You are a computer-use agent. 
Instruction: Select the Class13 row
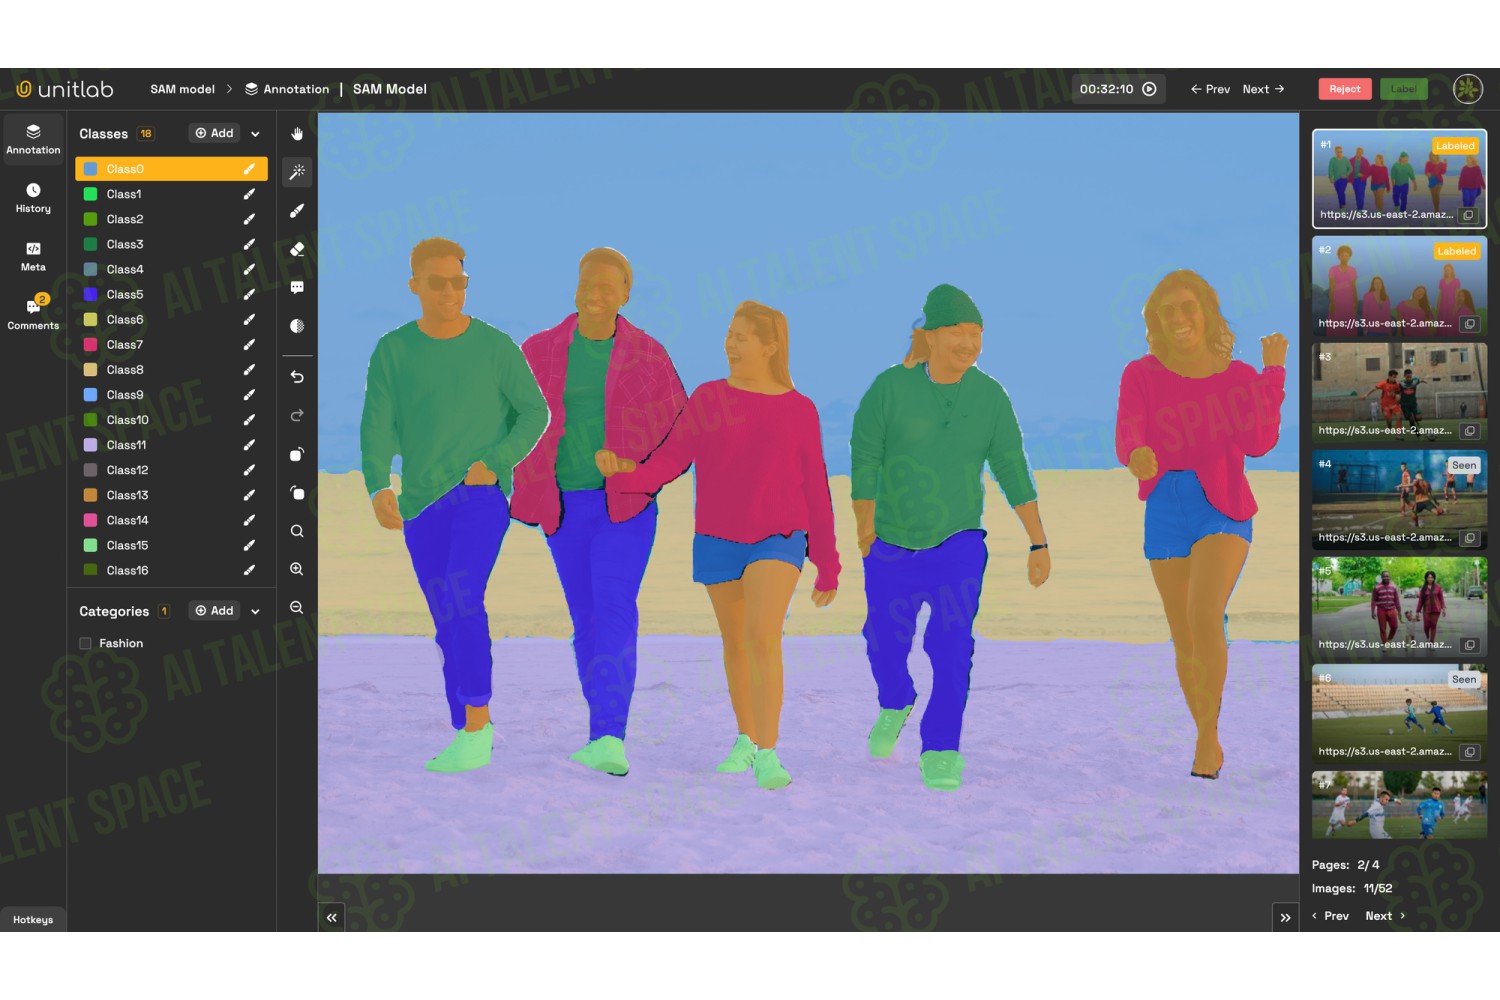171,495
